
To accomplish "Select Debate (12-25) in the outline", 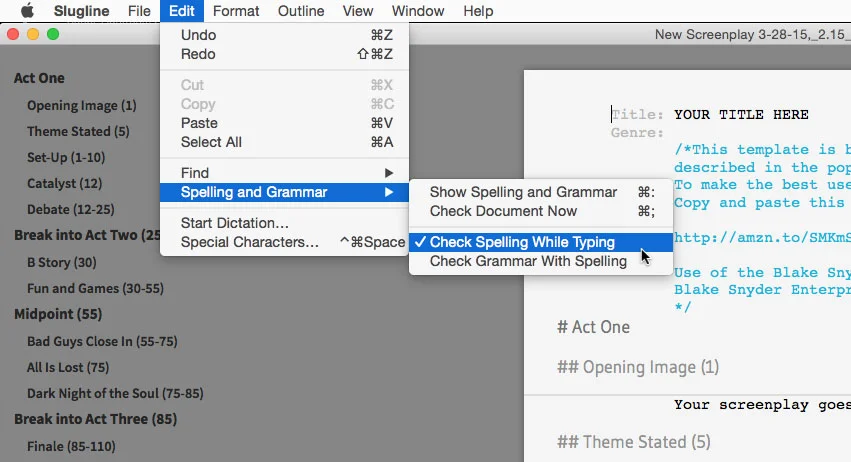I will point(71,210).
